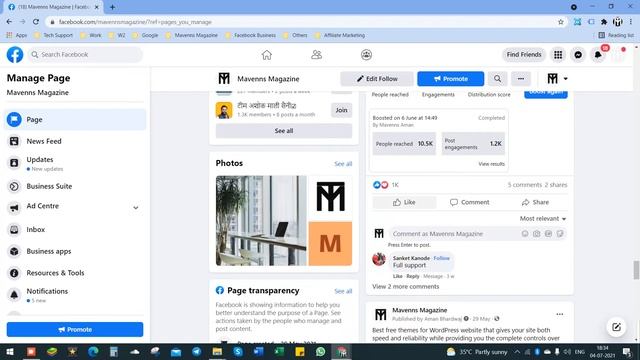Viewport: 640px width, 360px height.
Task: Reply to Sanket Kanode's comment
Action: pos(413,276)
